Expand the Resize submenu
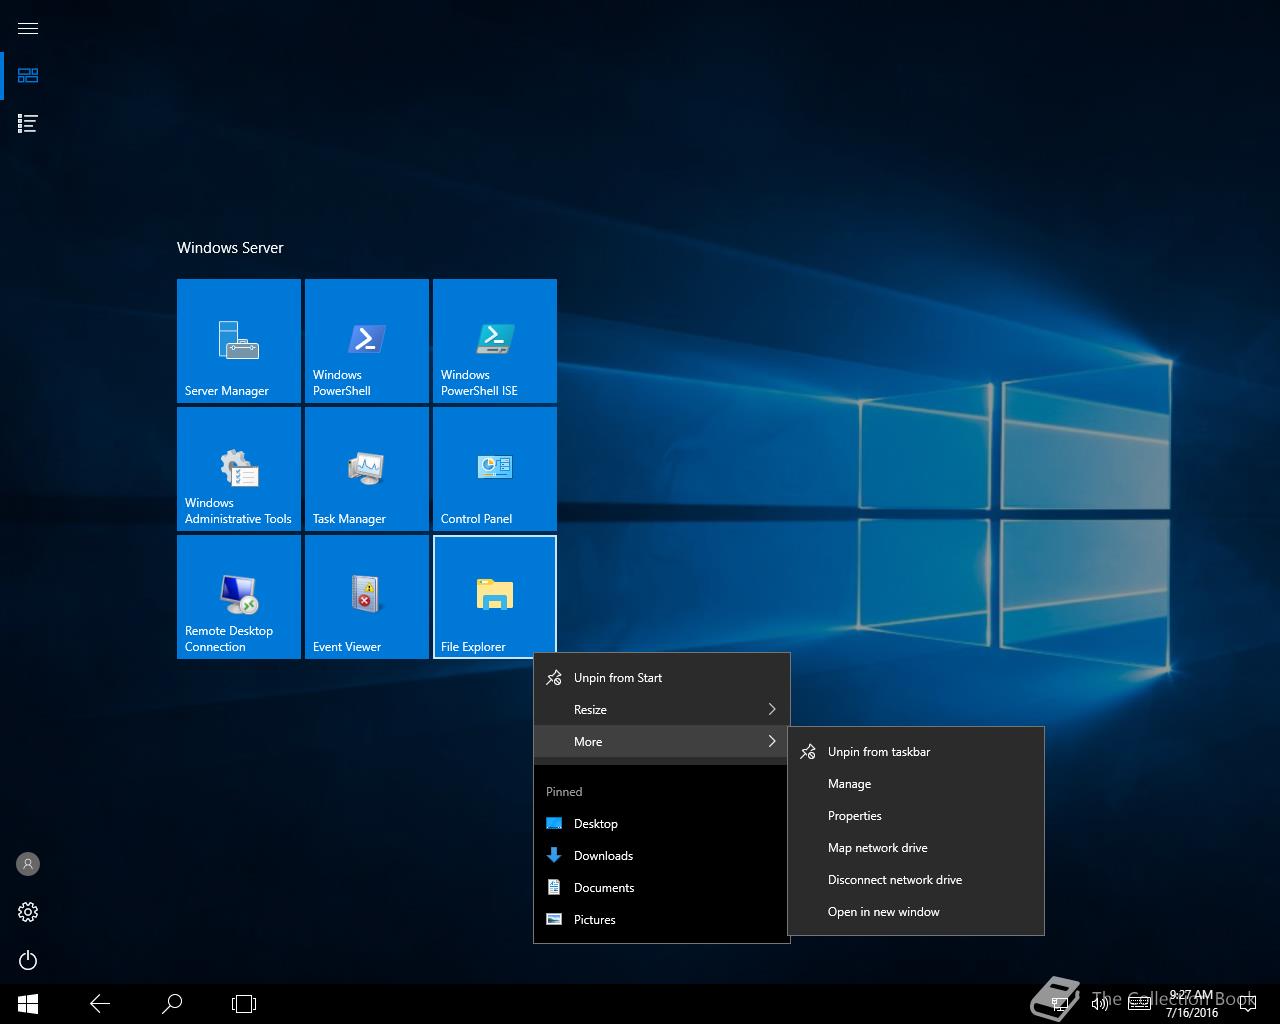The width and height of the screenshot is (1280, 1024). [662, 710]
